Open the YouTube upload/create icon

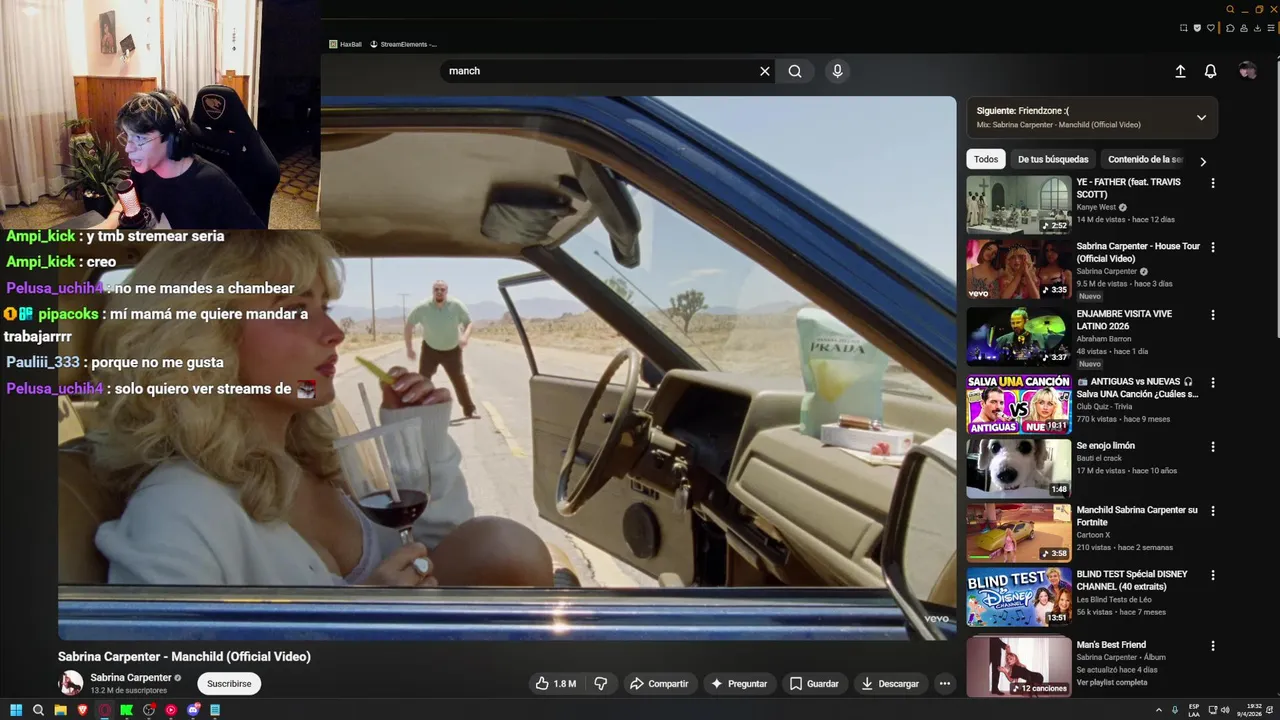(1180, 71)
